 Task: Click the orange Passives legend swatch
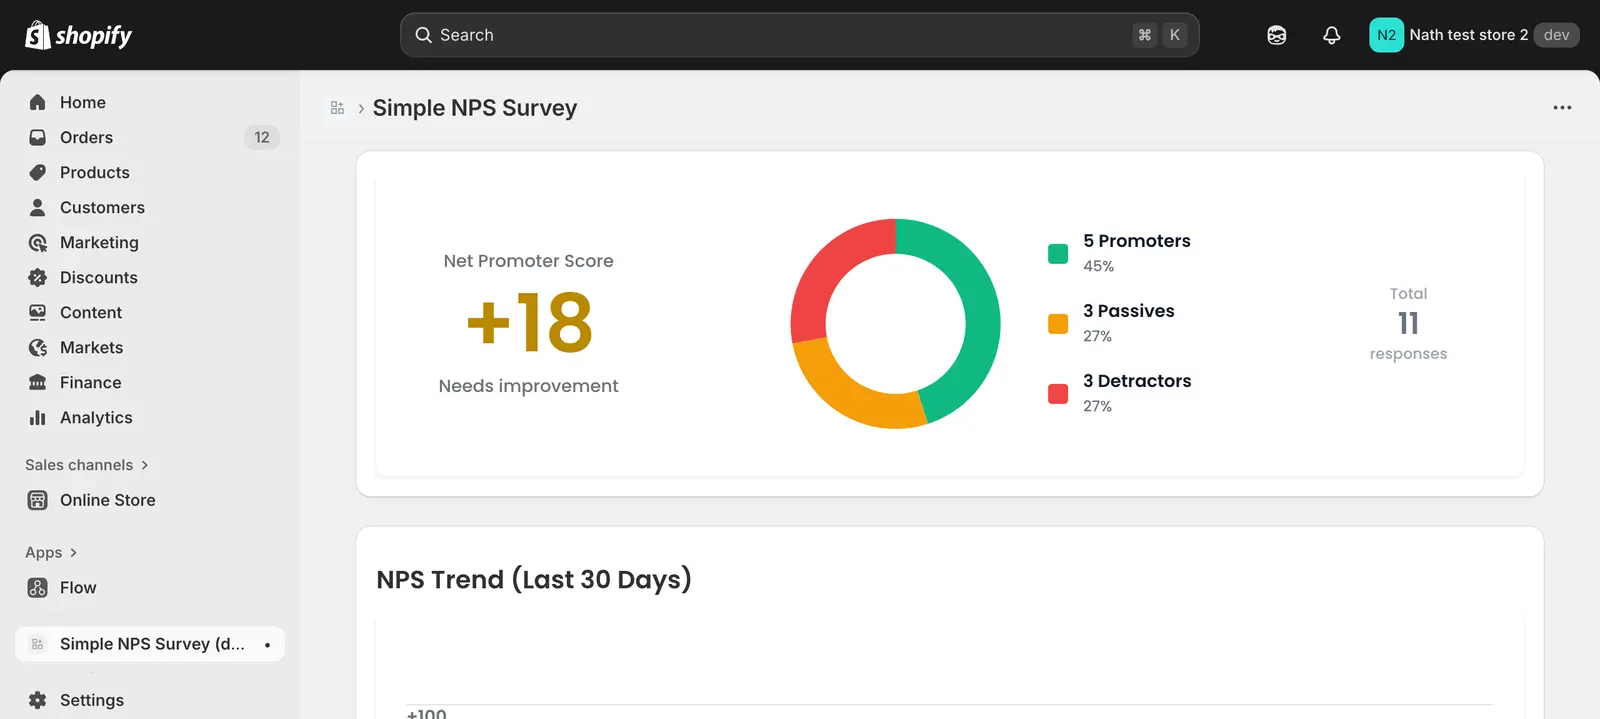1058,324
